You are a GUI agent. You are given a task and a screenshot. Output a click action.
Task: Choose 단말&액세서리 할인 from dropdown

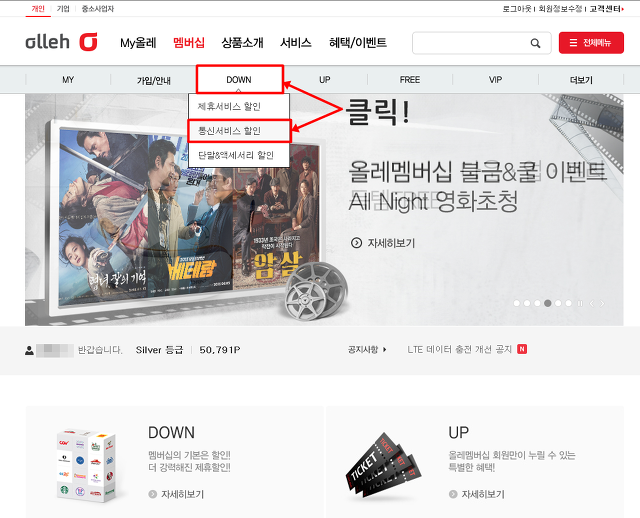(x=239, y=155)
